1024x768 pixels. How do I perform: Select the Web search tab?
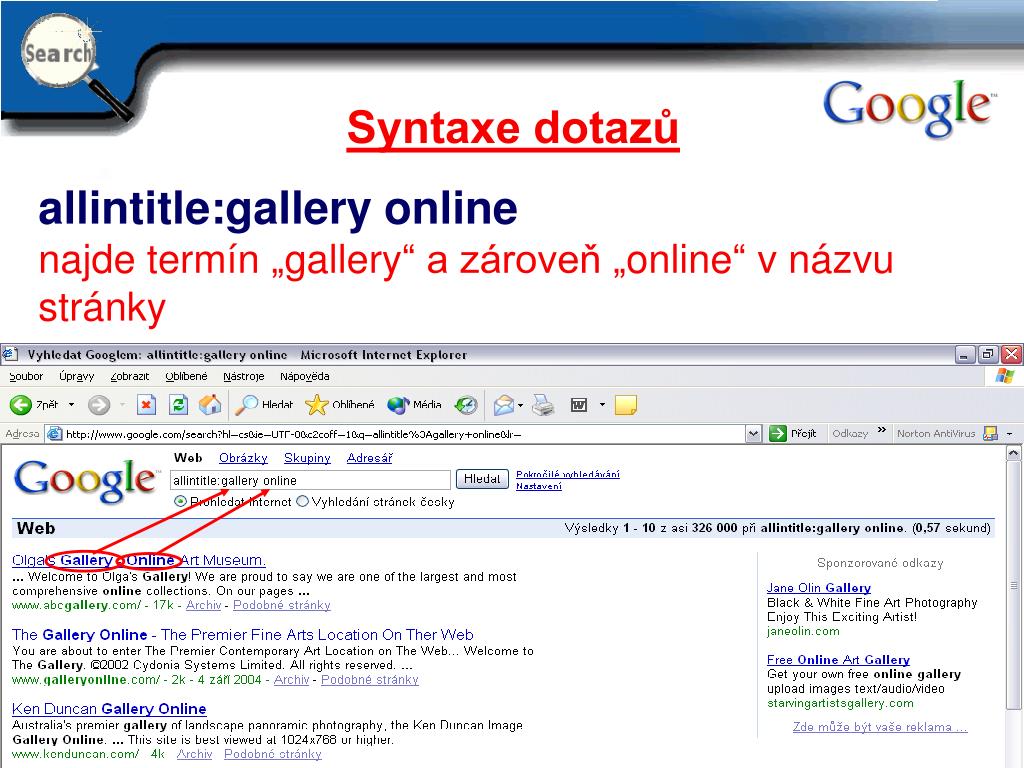188,458
